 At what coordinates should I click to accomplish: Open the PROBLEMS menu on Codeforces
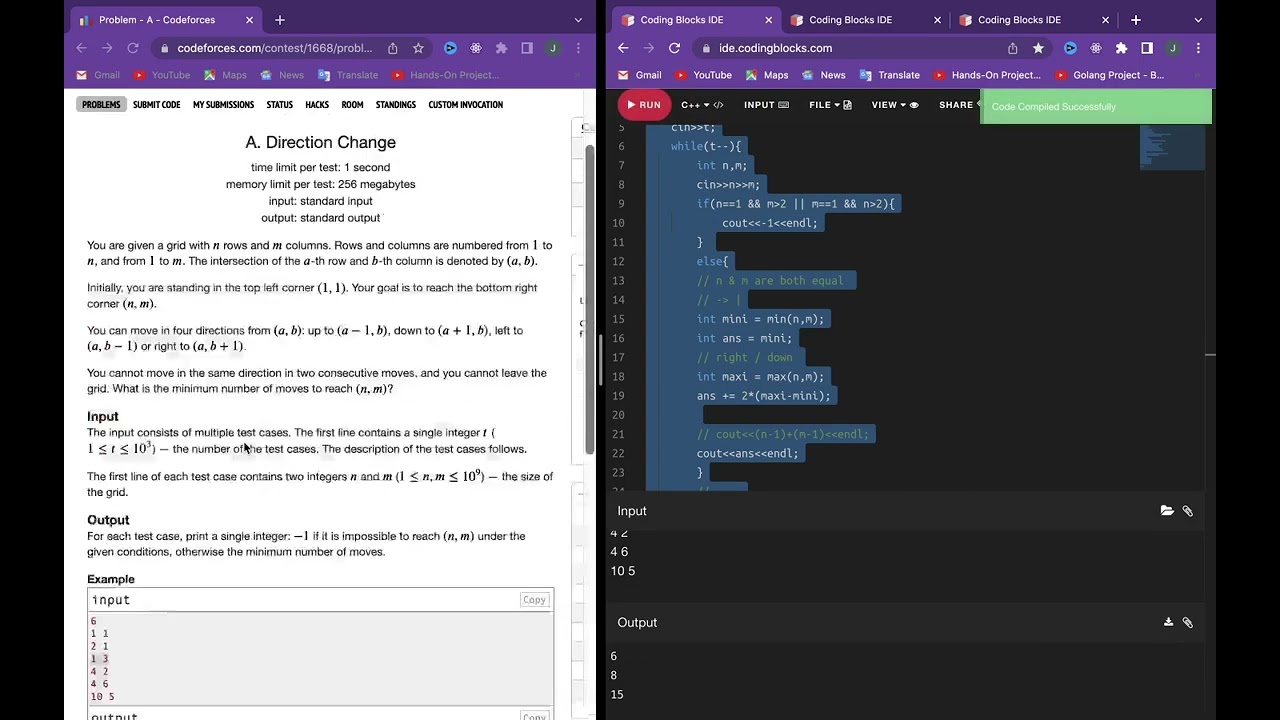click(x=101, y=105)
